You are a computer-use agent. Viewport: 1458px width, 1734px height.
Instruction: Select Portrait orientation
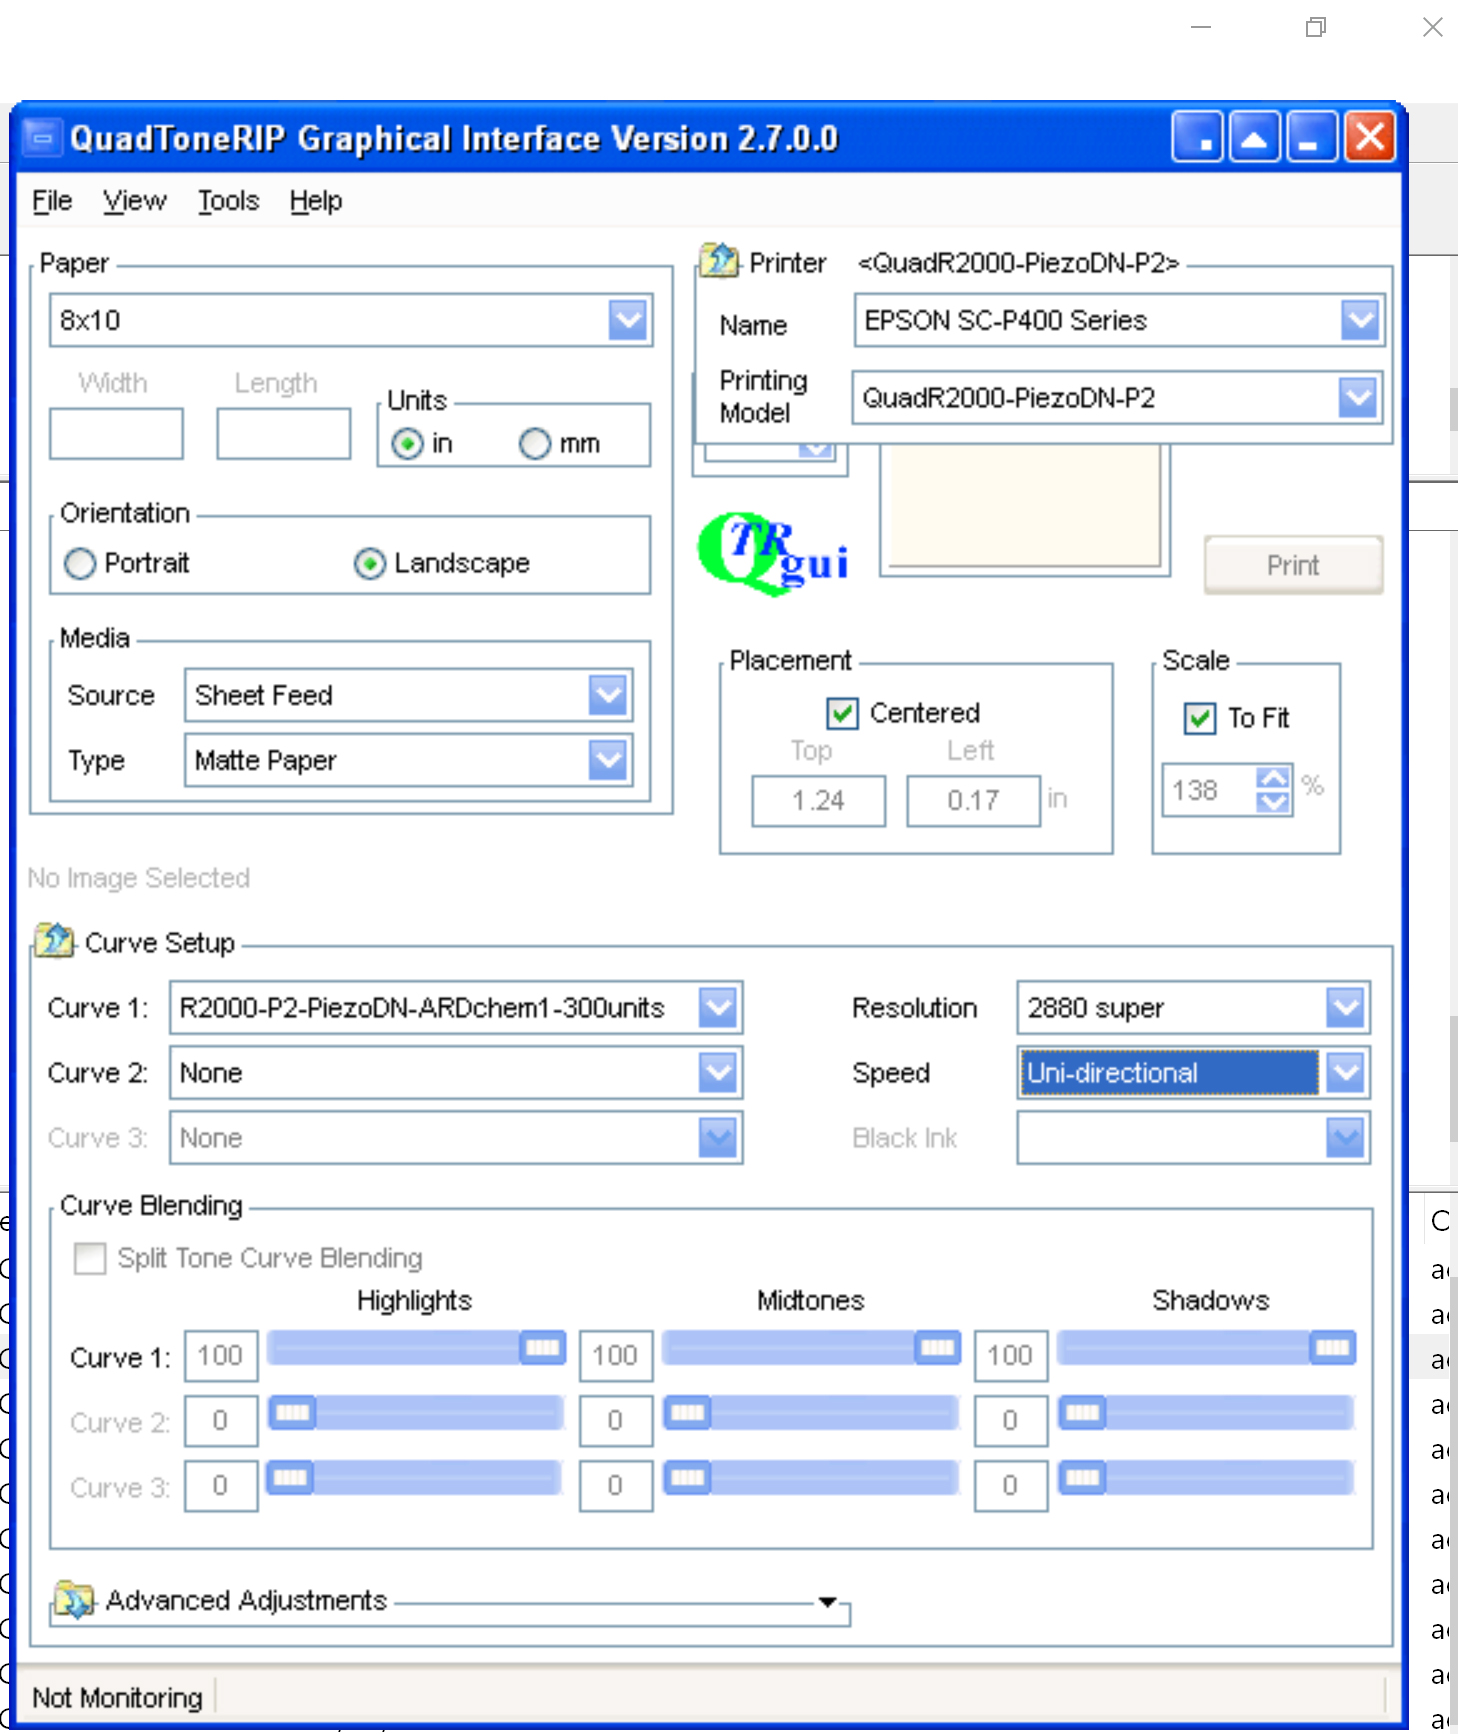81,564
